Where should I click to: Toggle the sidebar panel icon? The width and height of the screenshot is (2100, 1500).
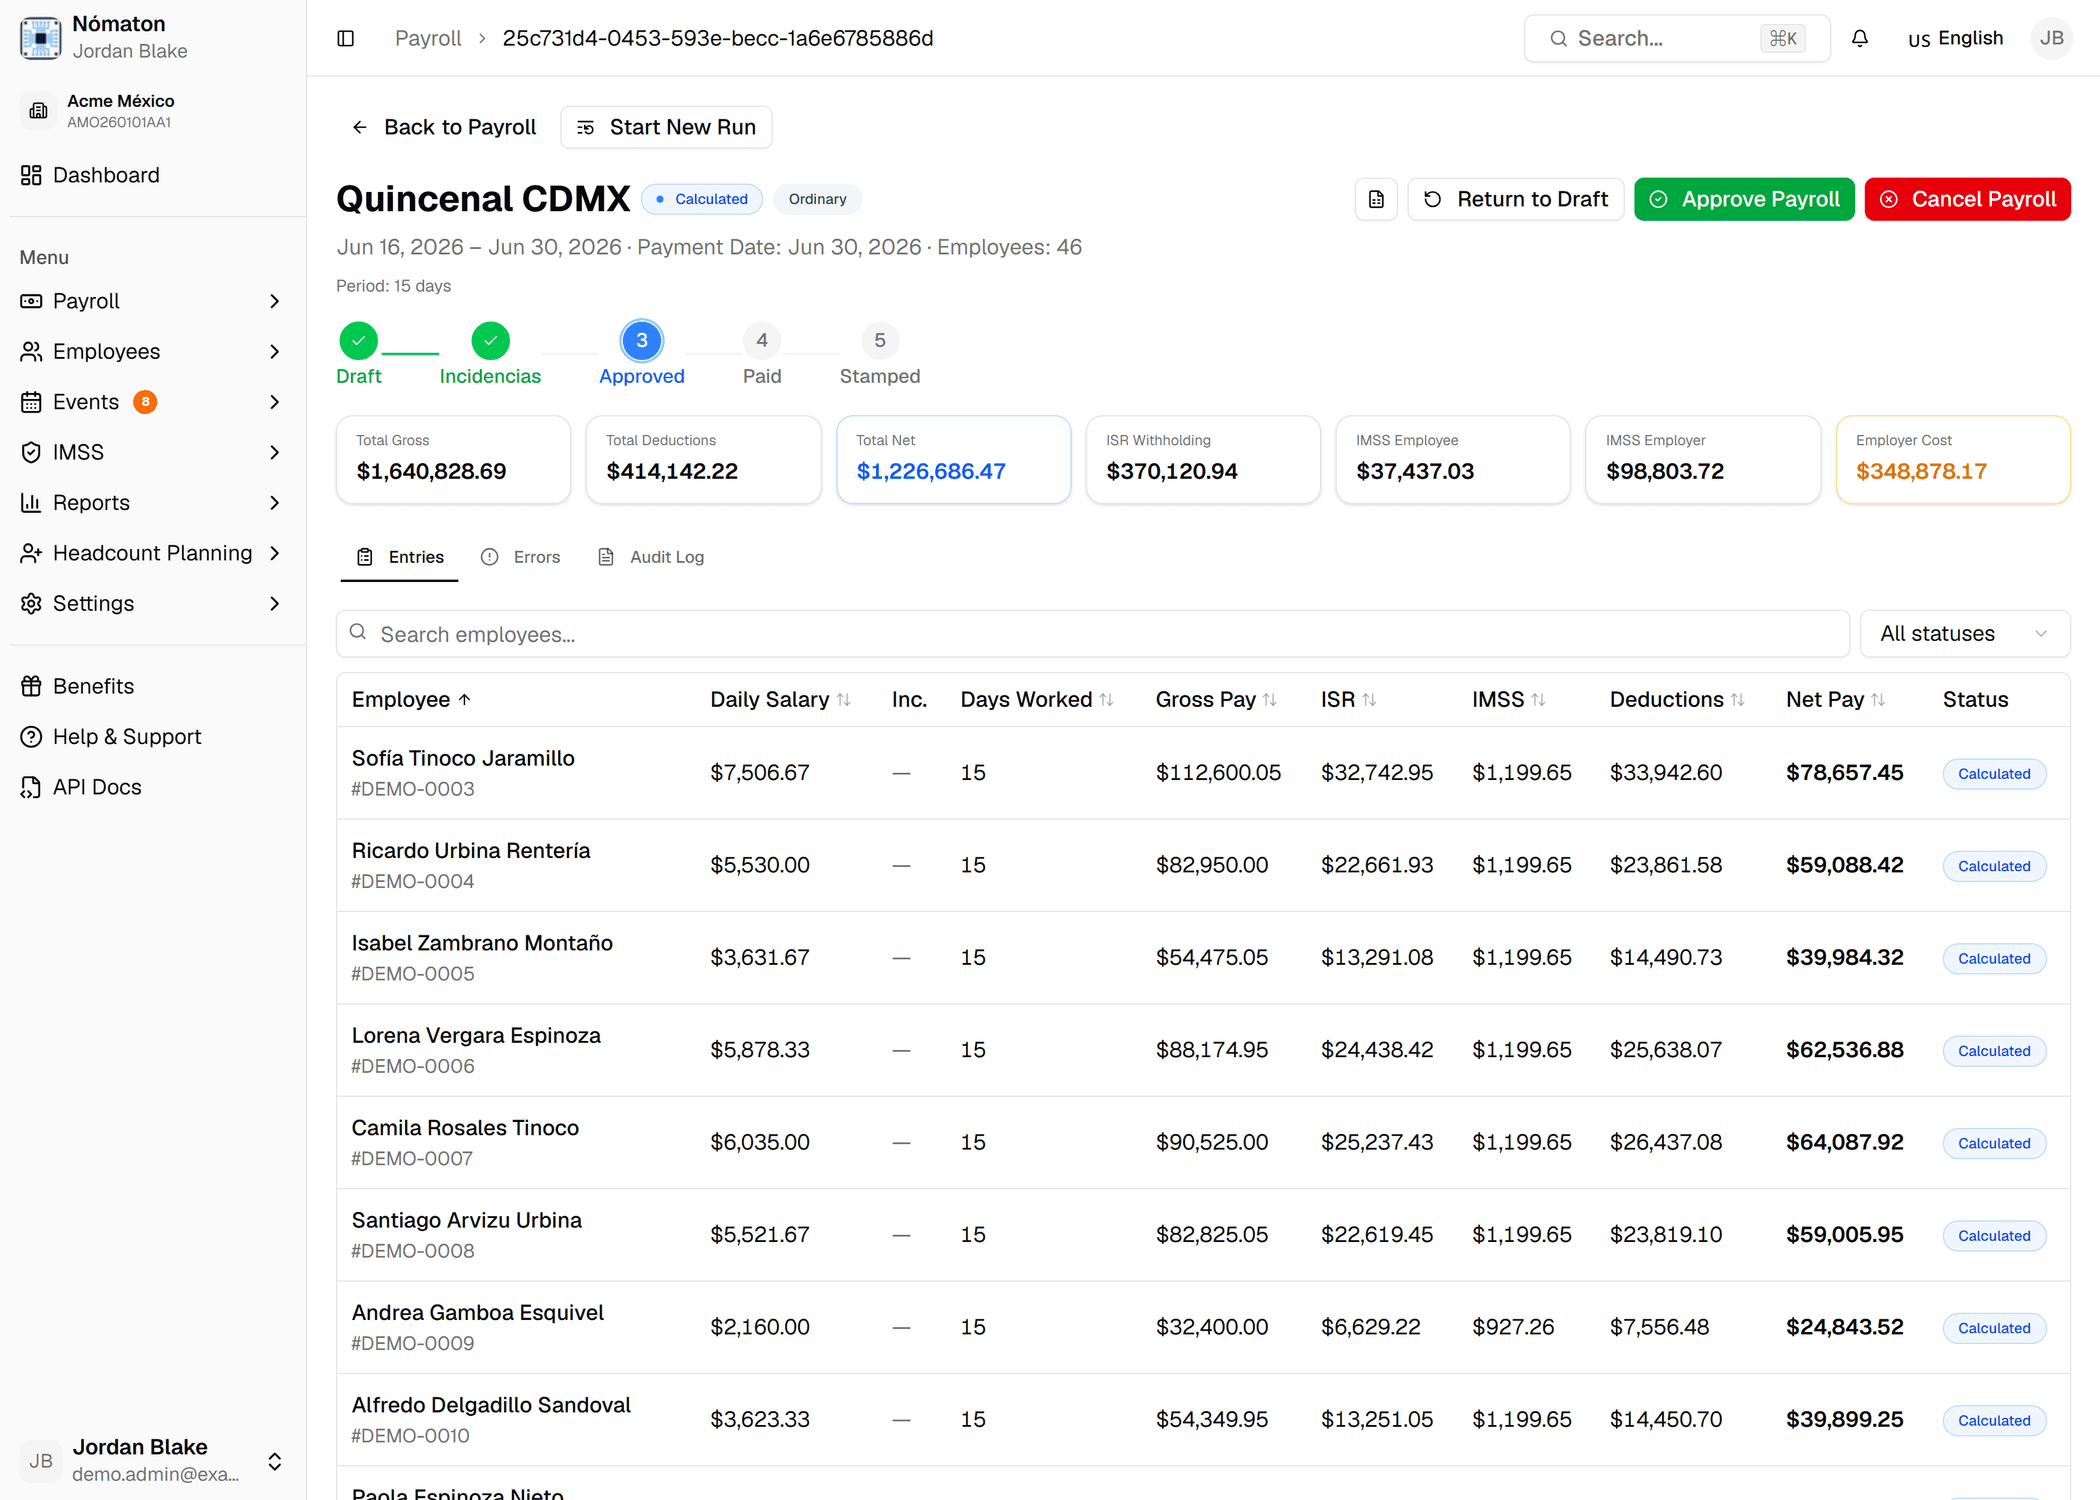[346, 38]
